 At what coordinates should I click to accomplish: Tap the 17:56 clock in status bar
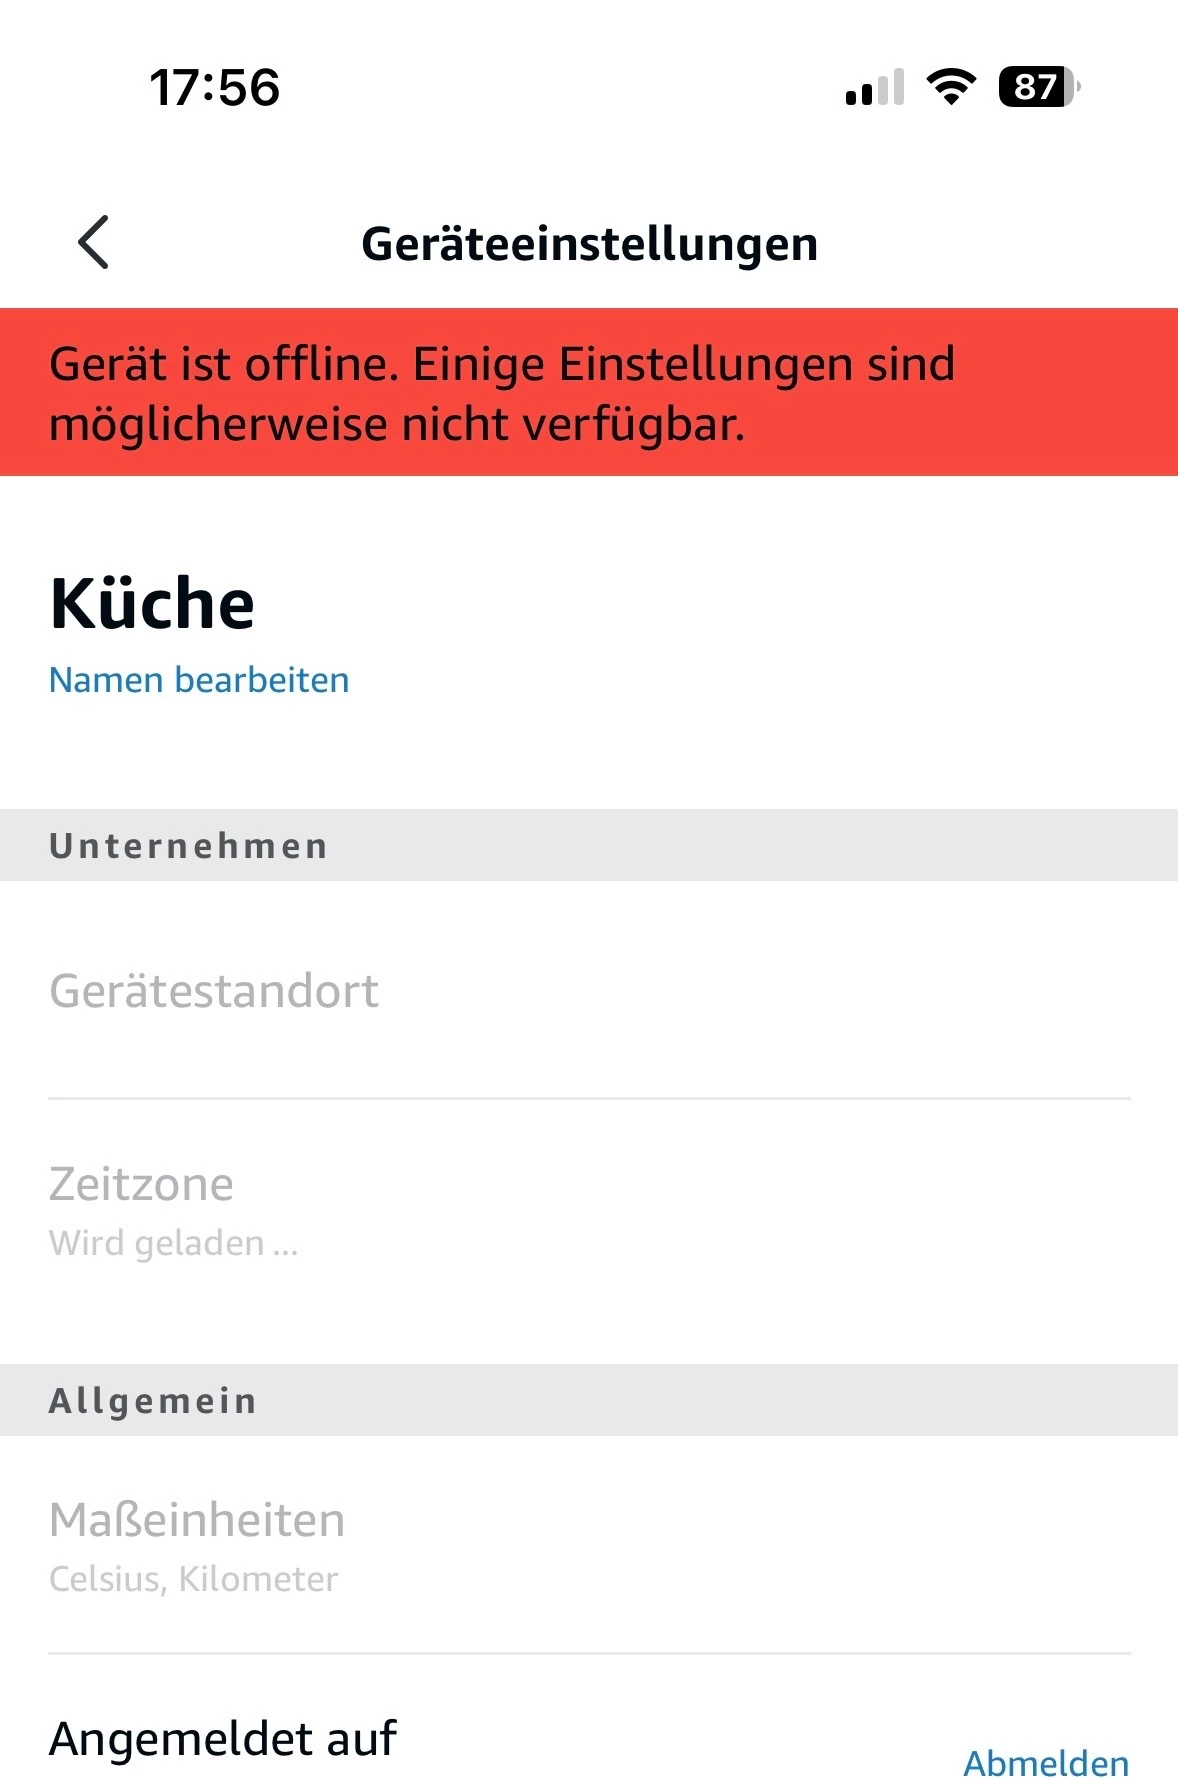coord(215,87)
